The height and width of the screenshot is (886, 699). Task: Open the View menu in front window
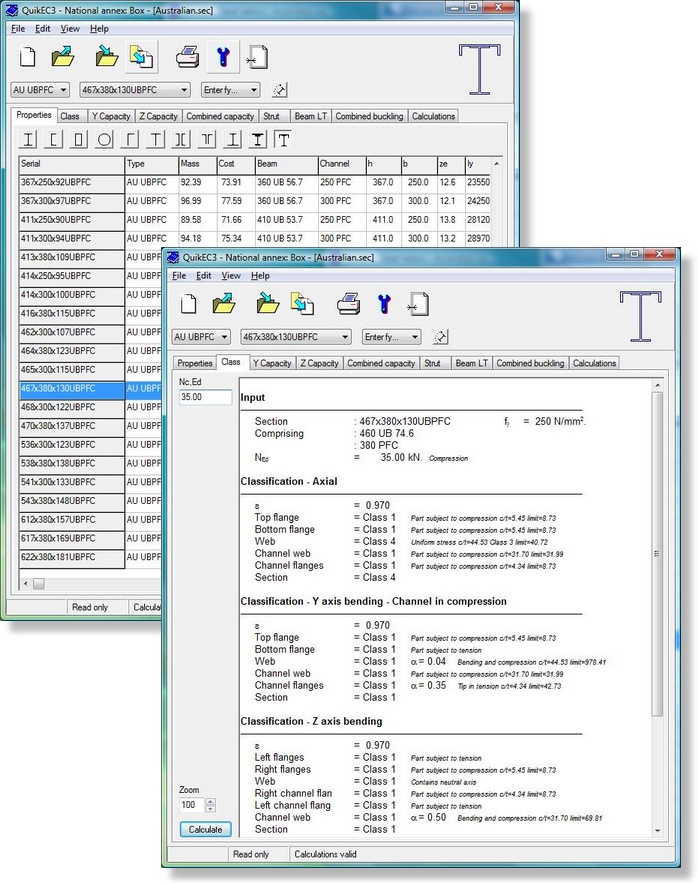(x=231, y=276)
